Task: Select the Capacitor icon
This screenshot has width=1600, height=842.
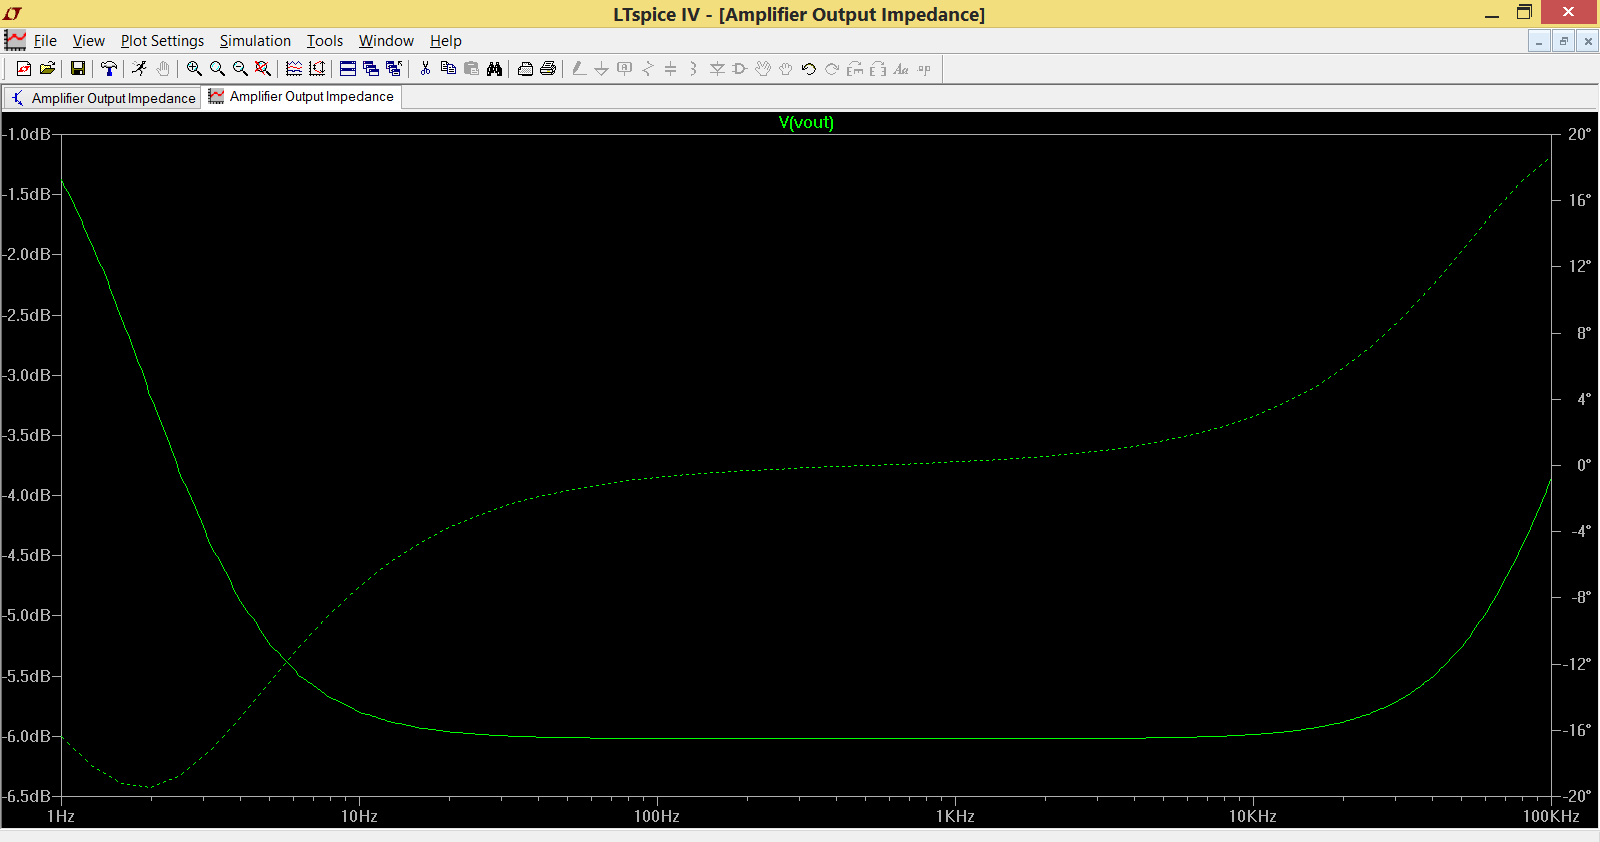Action: click(671, 69)
